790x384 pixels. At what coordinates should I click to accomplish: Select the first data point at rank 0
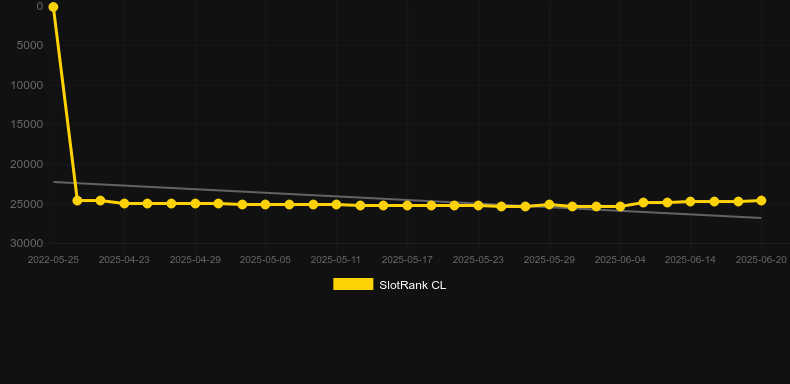point(53,7)
